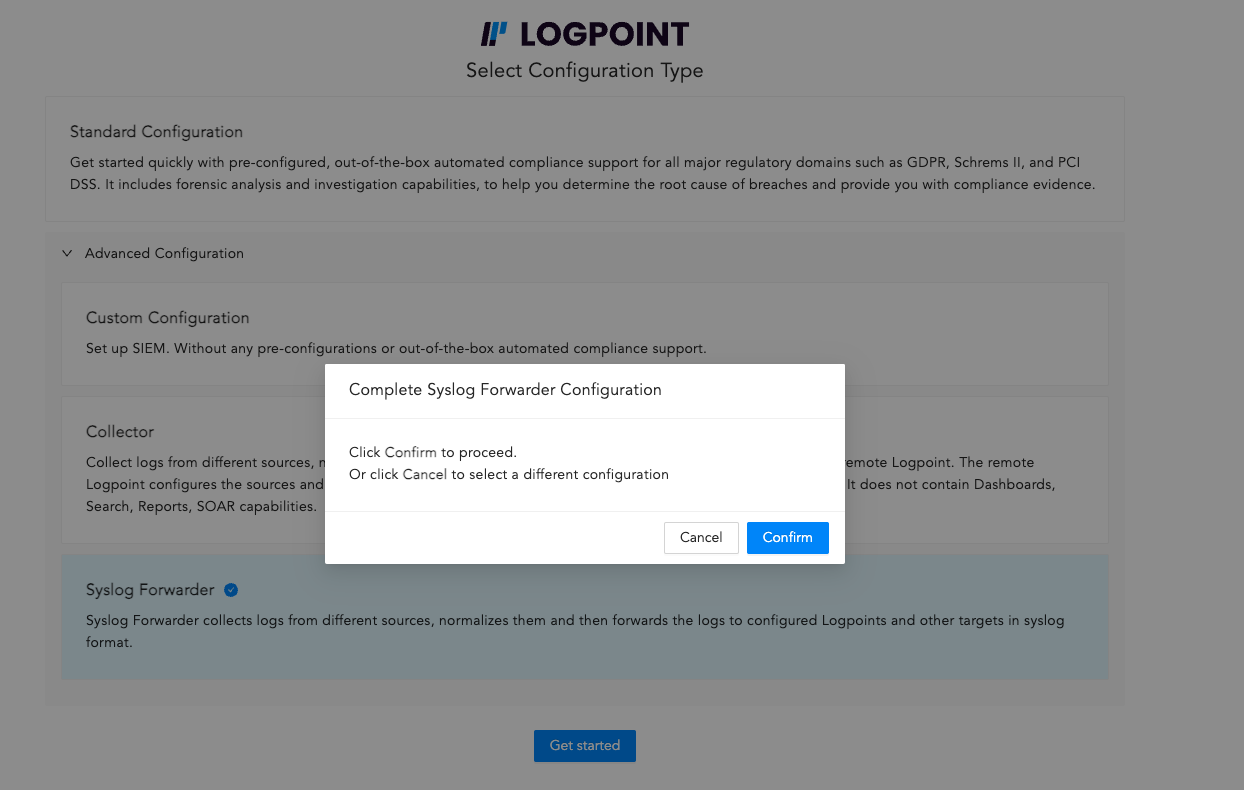Click the Complete Syslog Forwarder Configuration title
This screenshot has height=790, width=1244.
505,390
